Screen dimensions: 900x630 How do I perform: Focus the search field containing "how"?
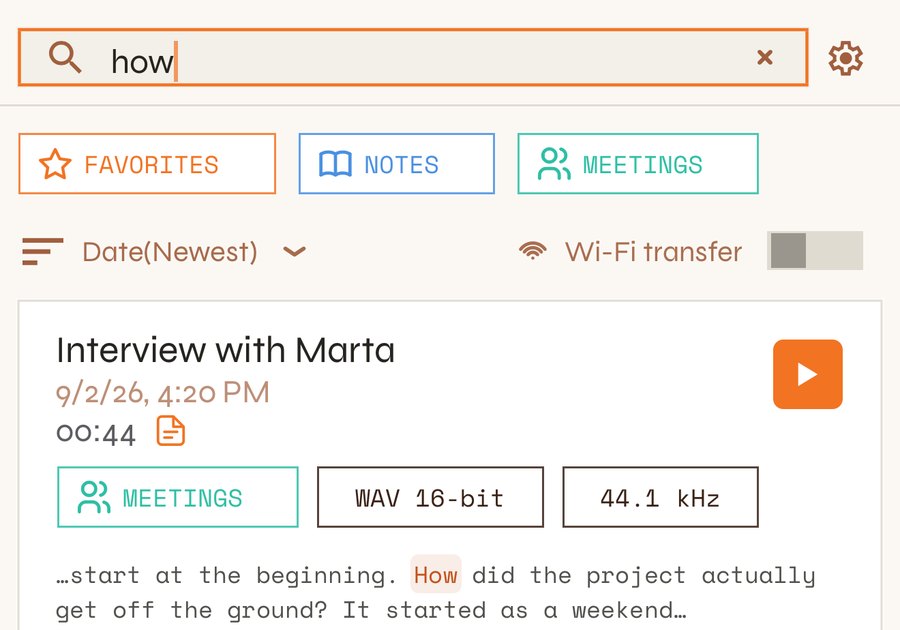(413, 57)
